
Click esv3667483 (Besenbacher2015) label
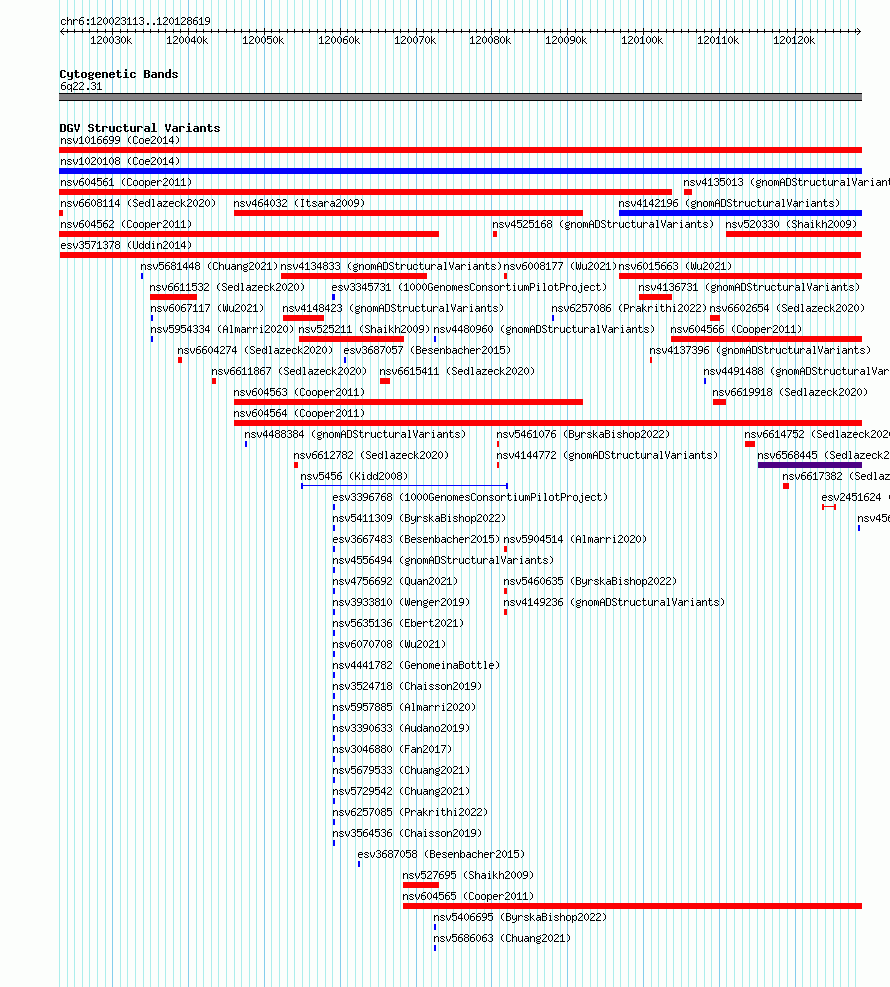point(416,539)
